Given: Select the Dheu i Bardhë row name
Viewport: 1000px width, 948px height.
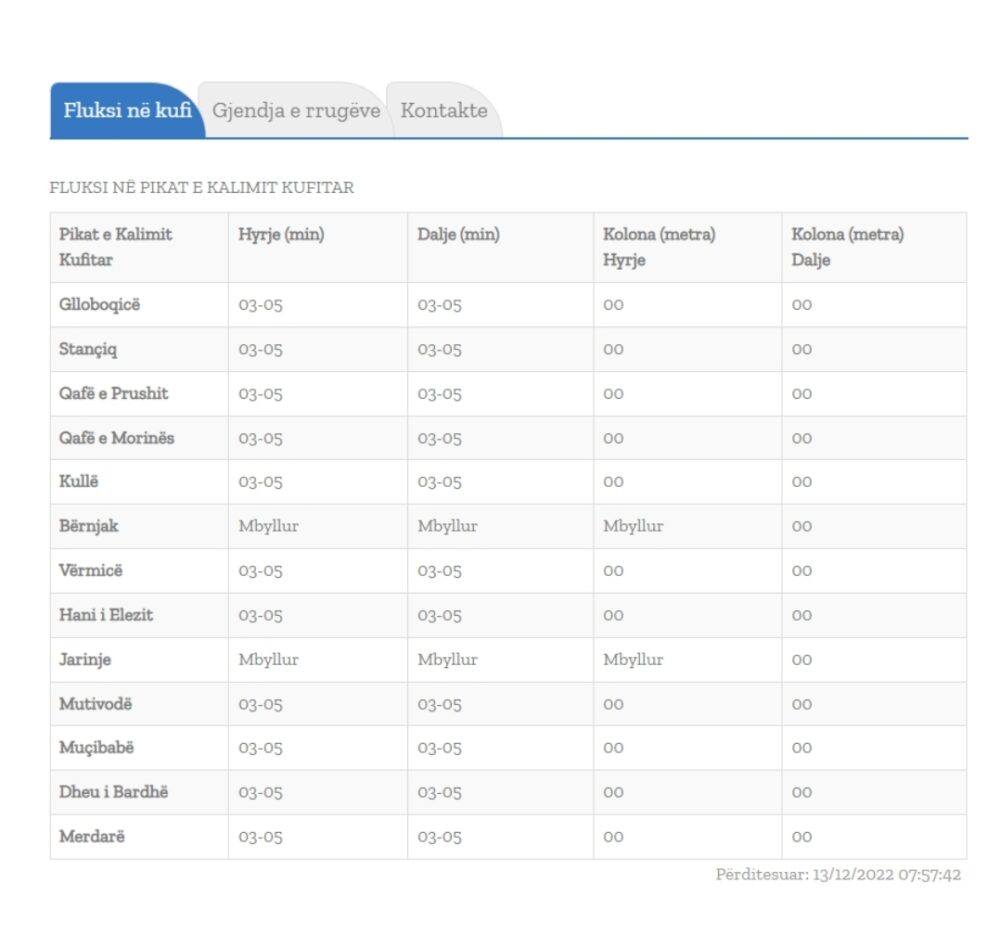Looking at the screenshot, I should pyautogui.click(x=114, y=792).
